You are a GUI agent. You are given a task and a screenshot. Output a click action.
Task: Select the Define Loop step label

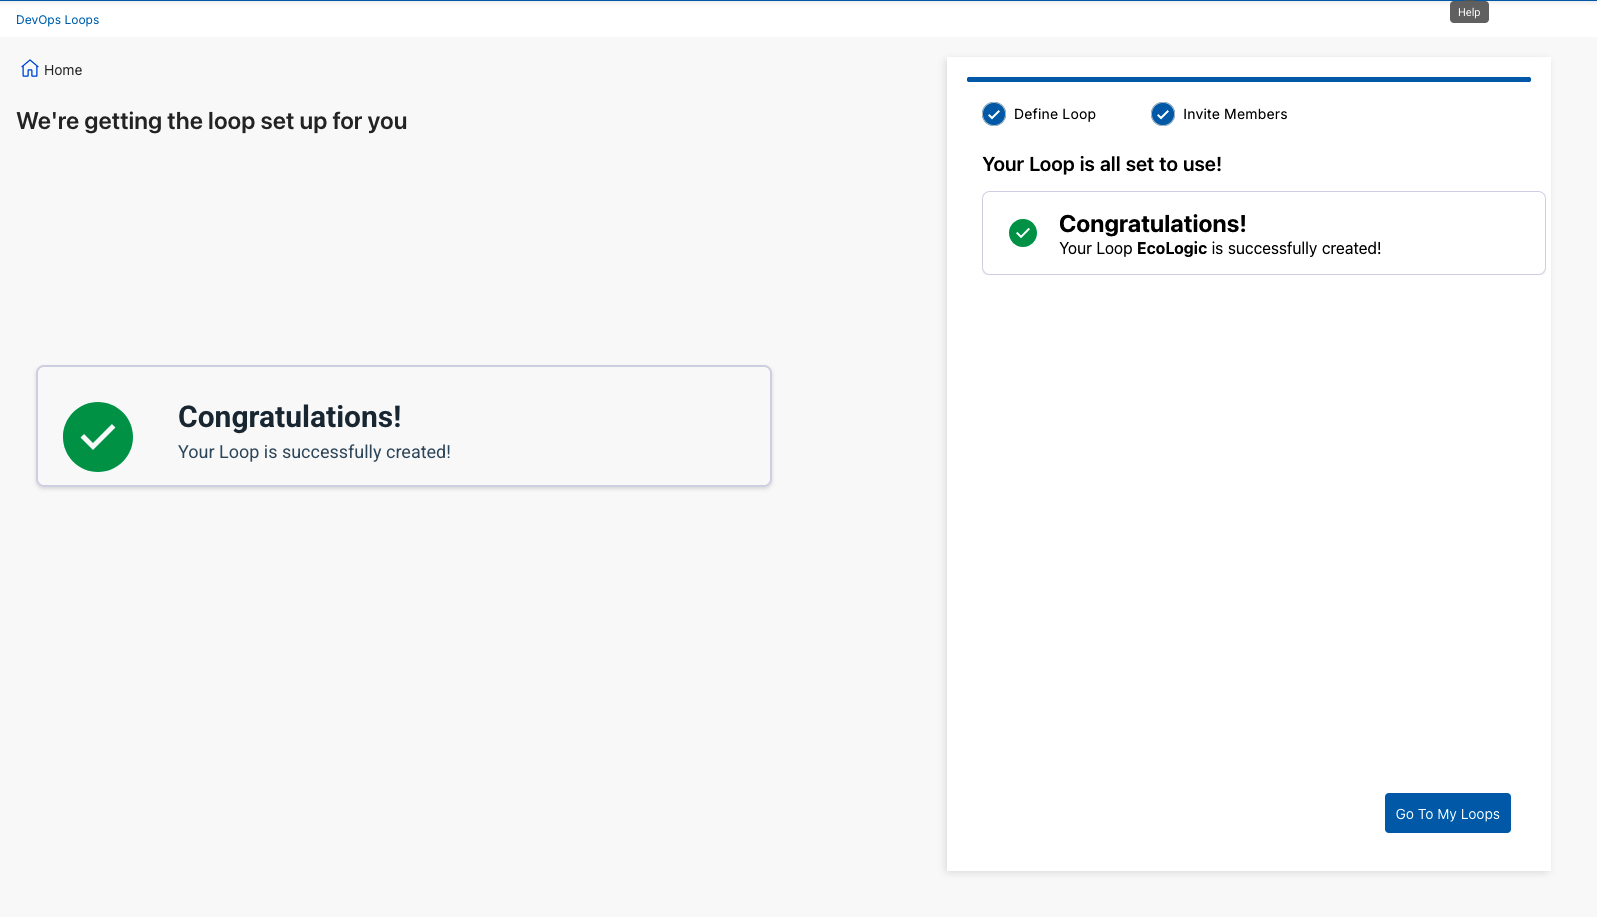pyautogui.click(x=1054, y=114)
